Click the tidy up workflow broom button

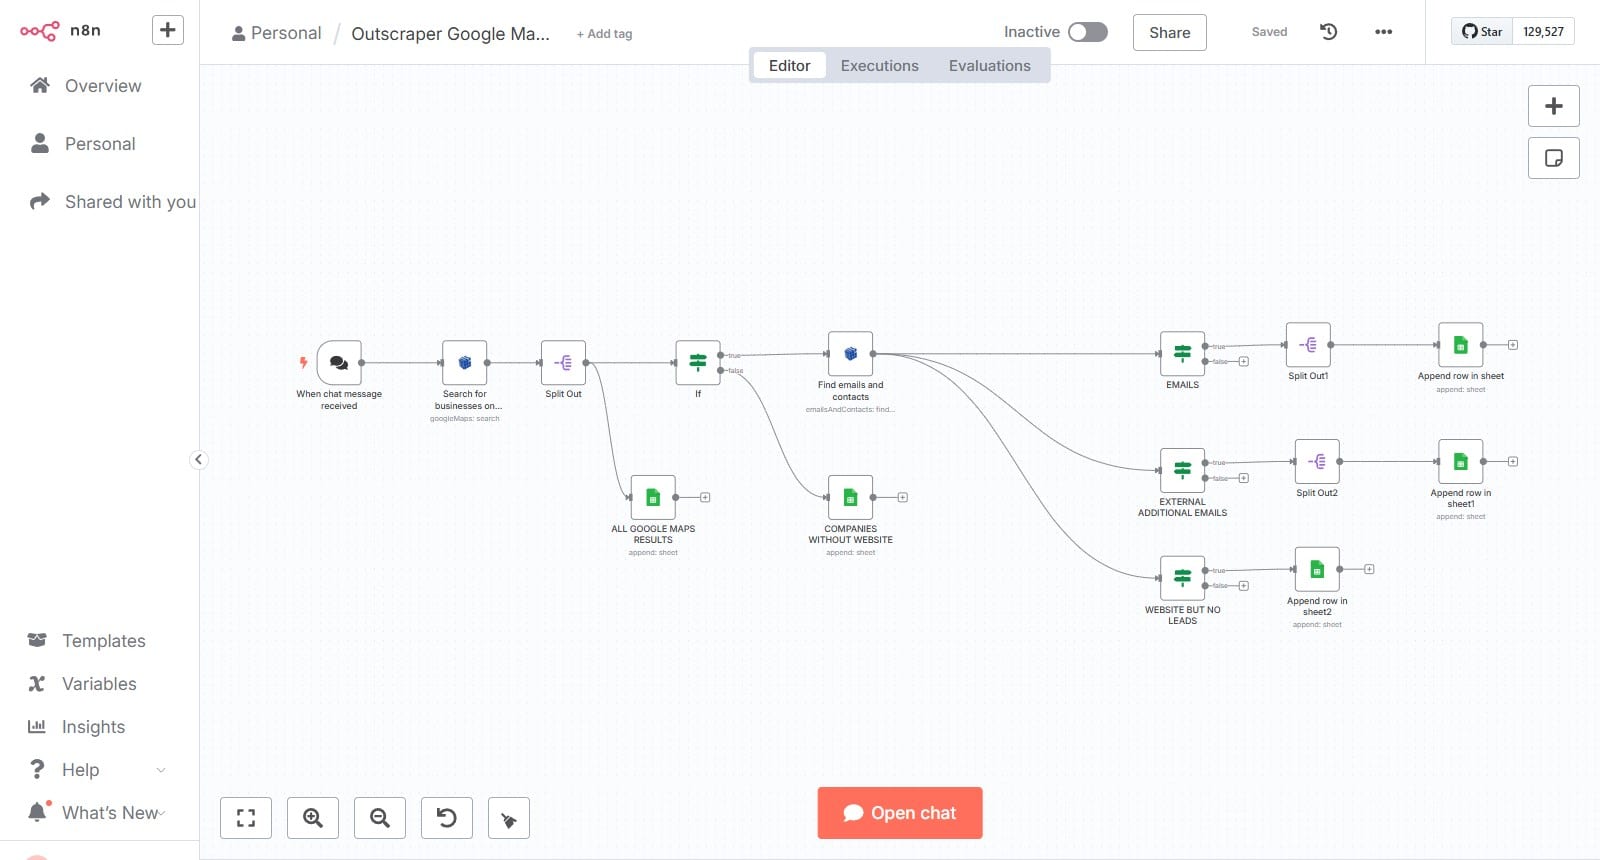click(509, 818)
